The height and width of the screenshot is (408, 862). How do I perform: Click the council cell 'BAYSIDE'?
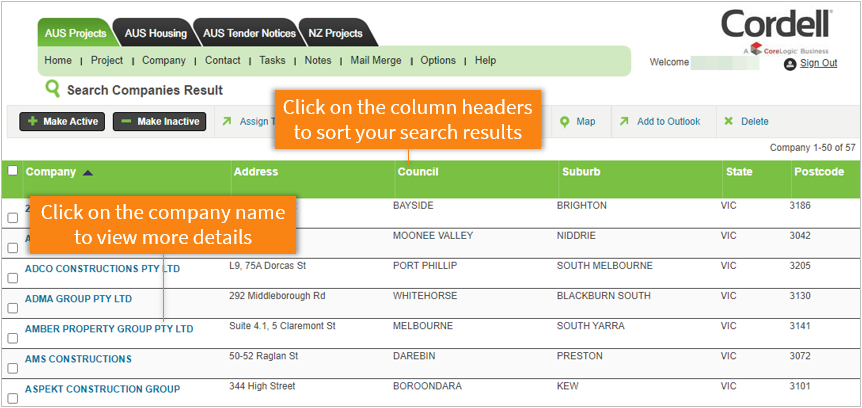tap(413, 206)
